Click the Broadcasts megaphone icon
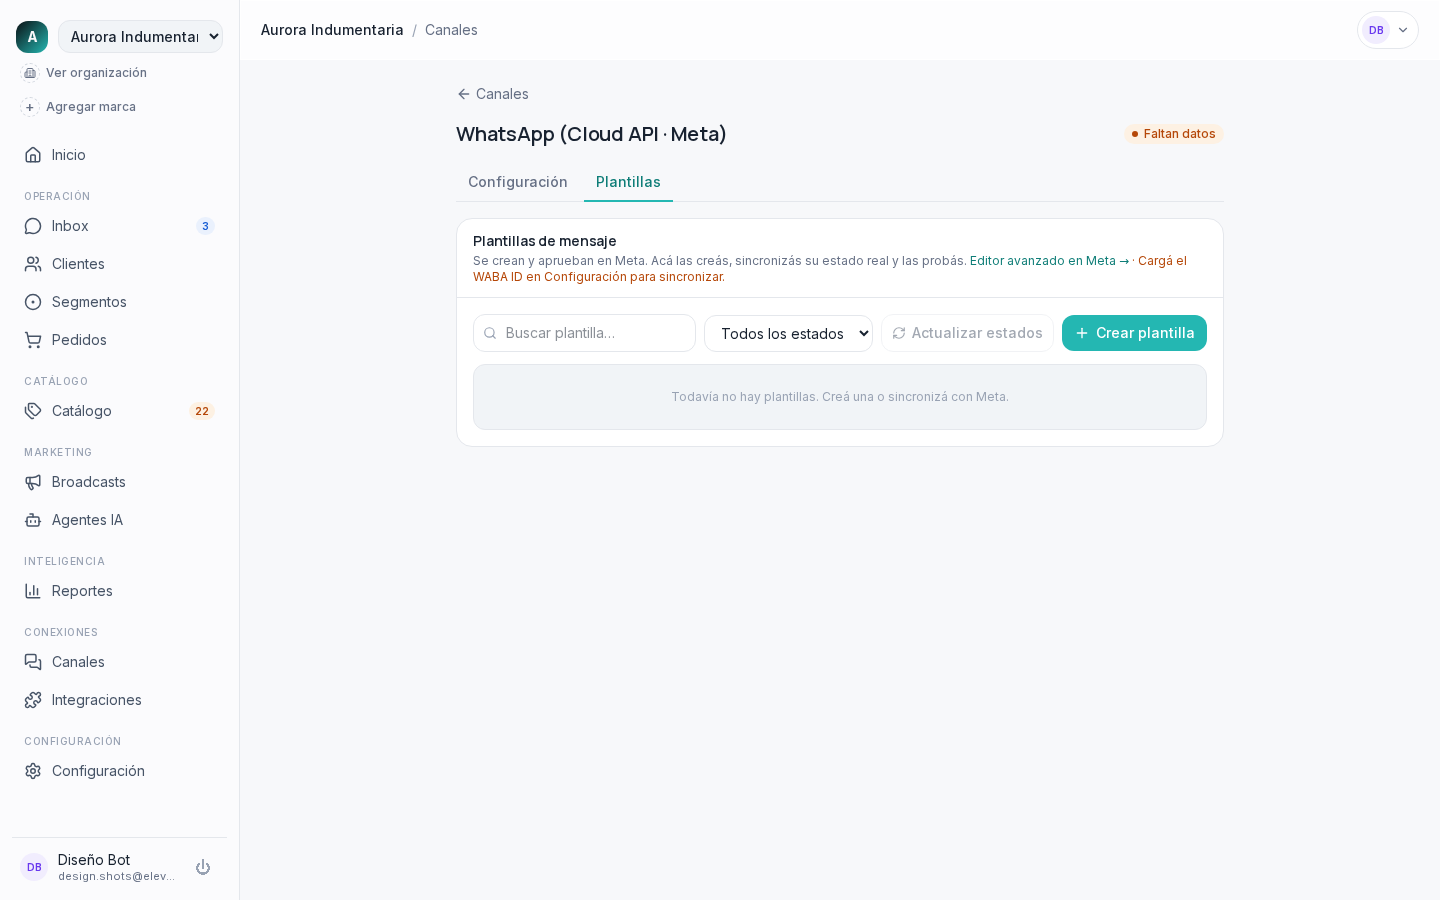Viewport: 1440px width, 900px height. (x=33, y=482)
